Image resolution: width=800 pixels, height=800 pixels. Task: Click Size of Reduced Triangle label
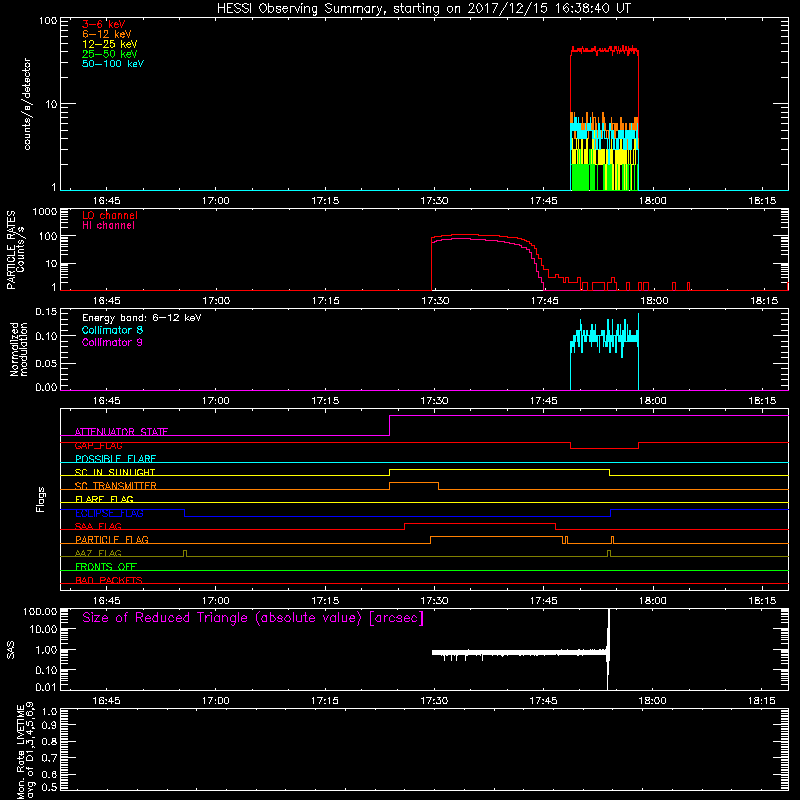click(x=253, y=618)
